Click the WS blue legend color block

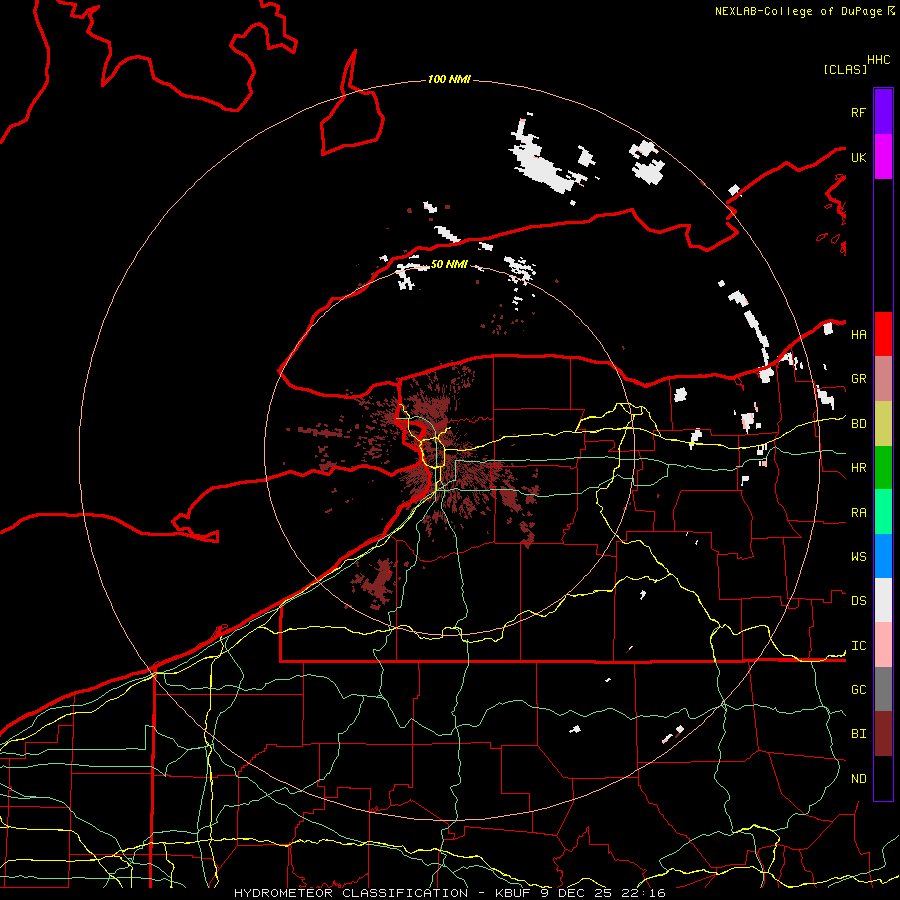coord(883,556)
